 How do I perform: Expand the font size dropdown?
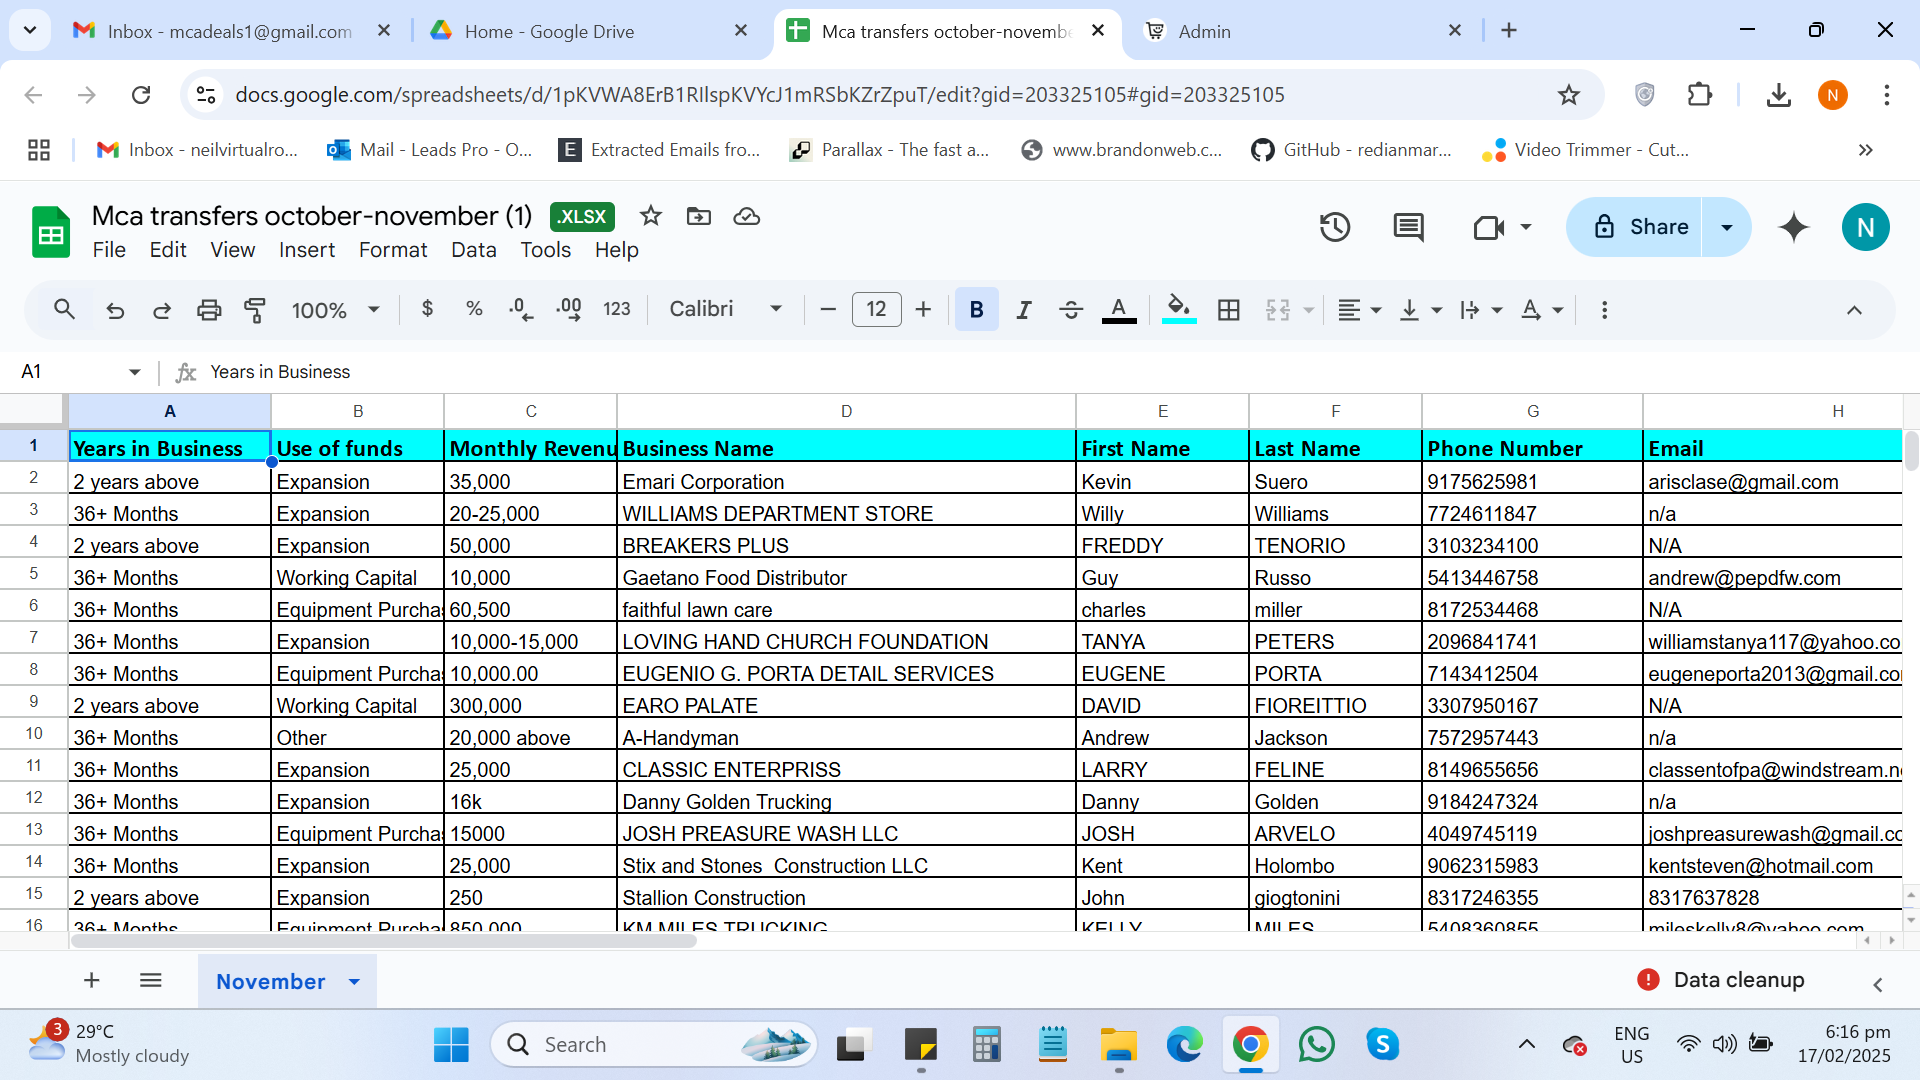click(876, 310)
